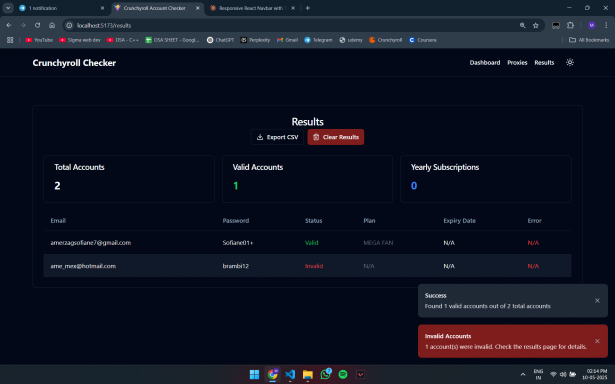The width and height of the screenshot is (615, 384).
Task: Open the Sigma web dev bookmark
Action: click(x=80, y=40)
